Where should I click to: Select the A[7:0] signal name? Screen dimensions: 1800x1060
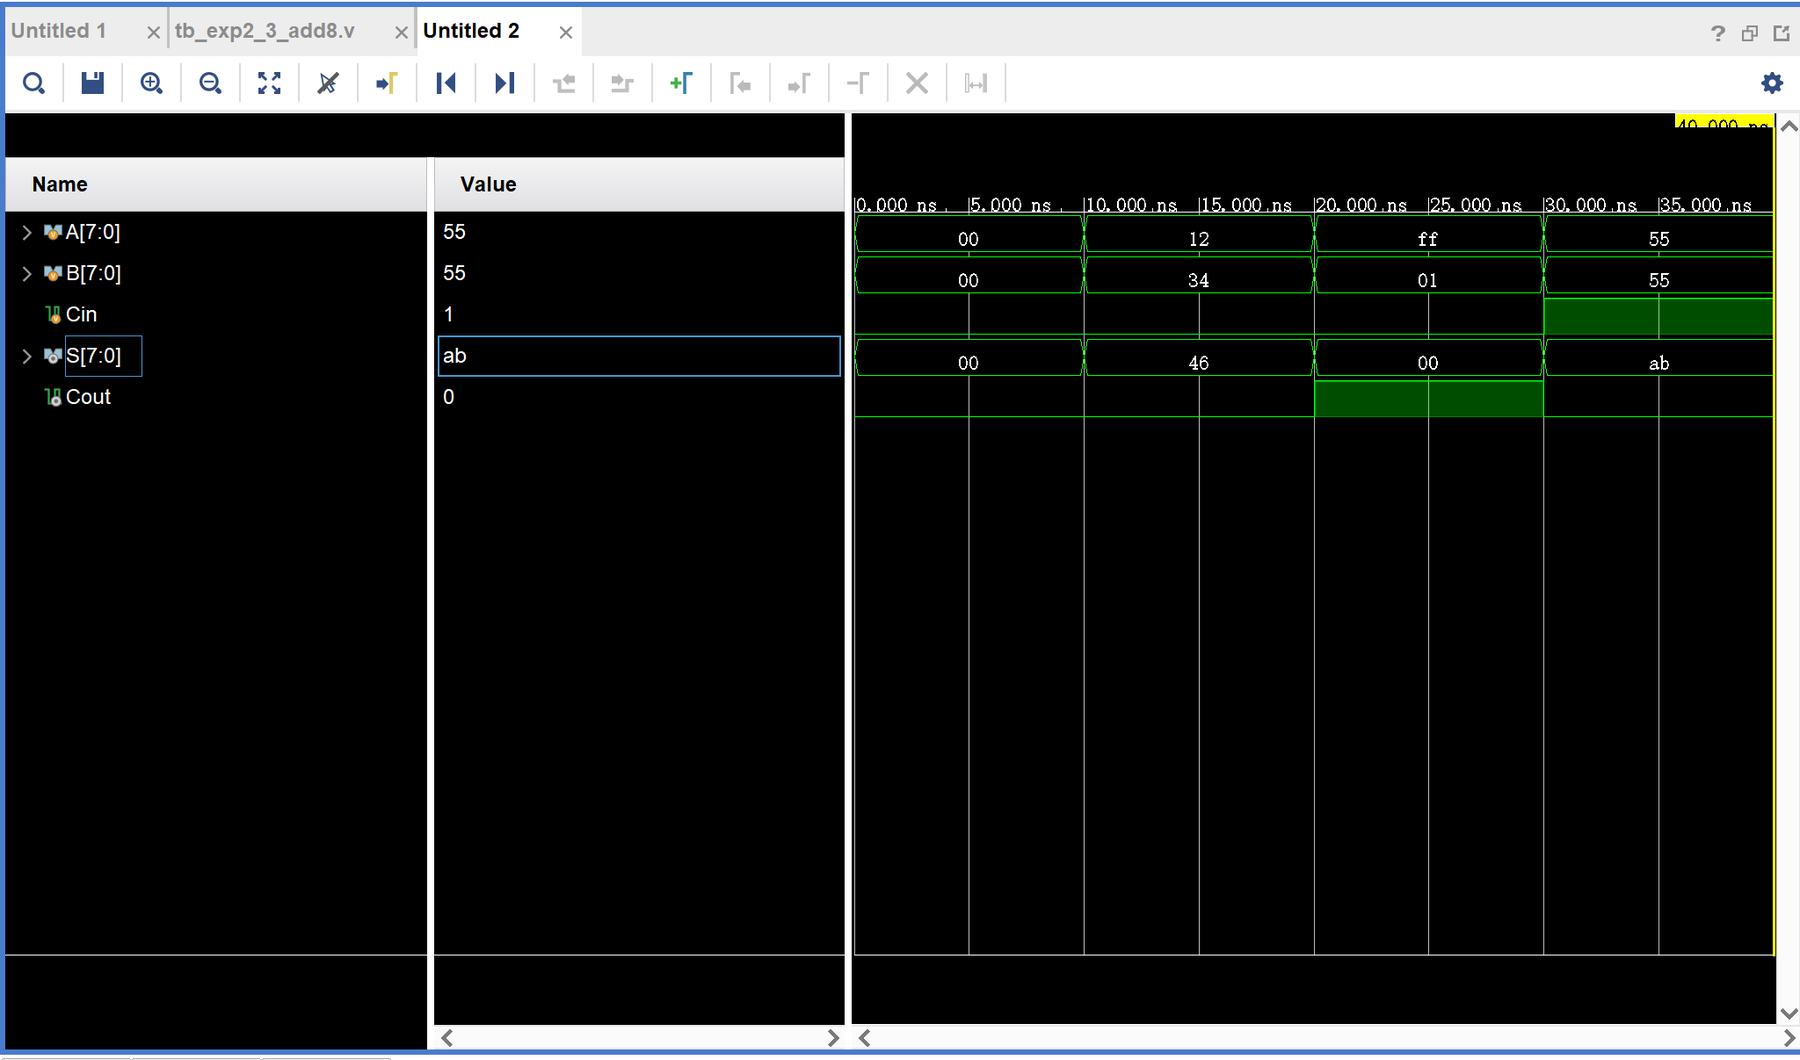93,232
